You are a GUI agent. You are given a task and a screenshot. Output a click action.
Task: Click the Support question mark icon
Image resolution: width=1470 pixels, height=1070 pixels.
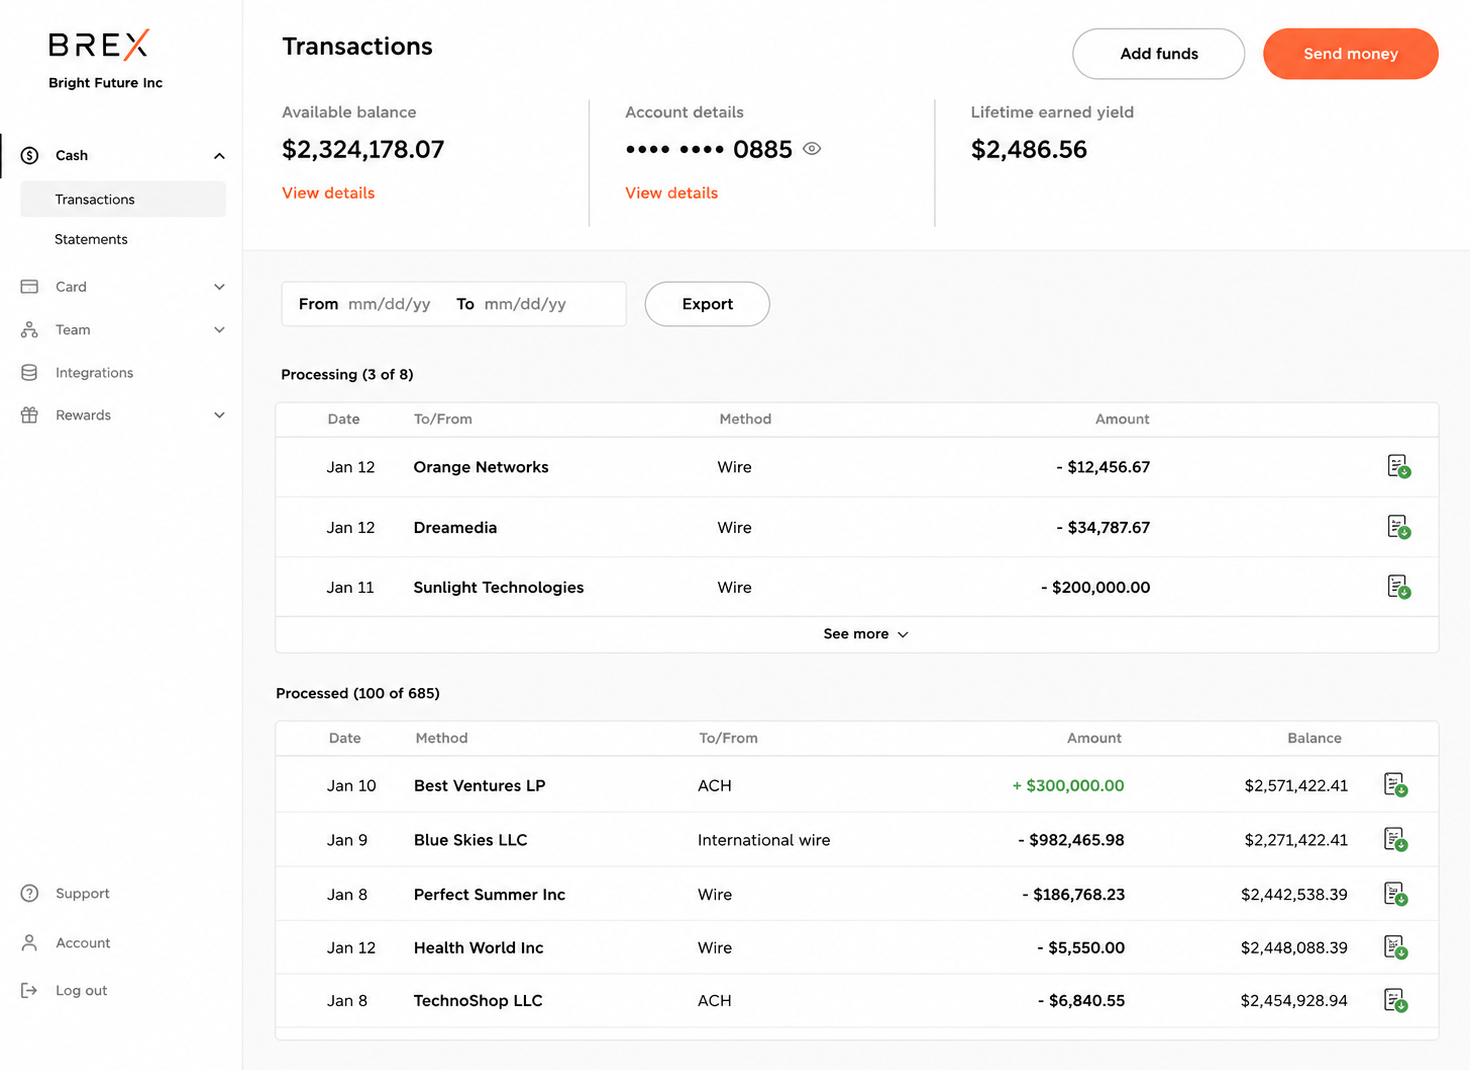tap(30, 894)
